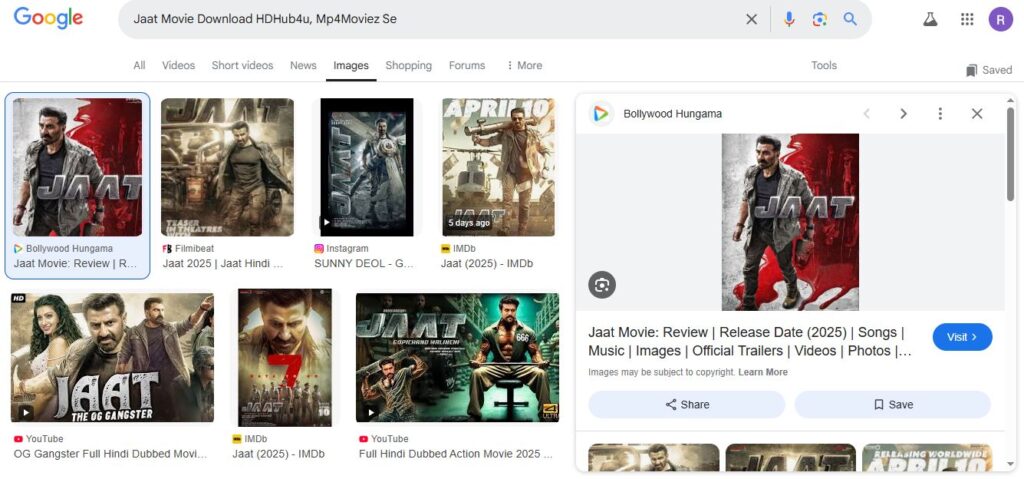This screenshot has height=479, width=1024.
Task: Play icon on Instagram Sunny Deol thumbnail
Action: [x=326, y=222]
